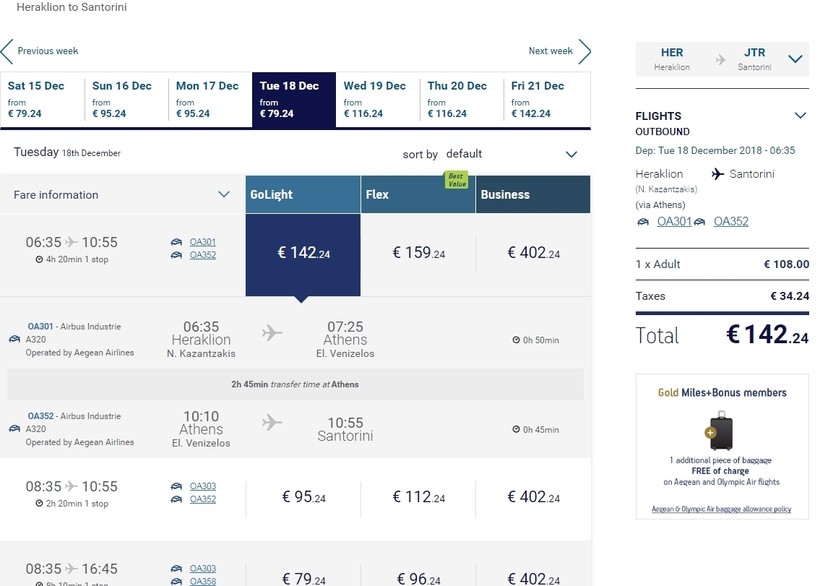Image resolution: width=820 pixels, height=586 pixels.
Task: Choose Business fare € 402.24 for 06:35 flight
Action: click(533, 254)
